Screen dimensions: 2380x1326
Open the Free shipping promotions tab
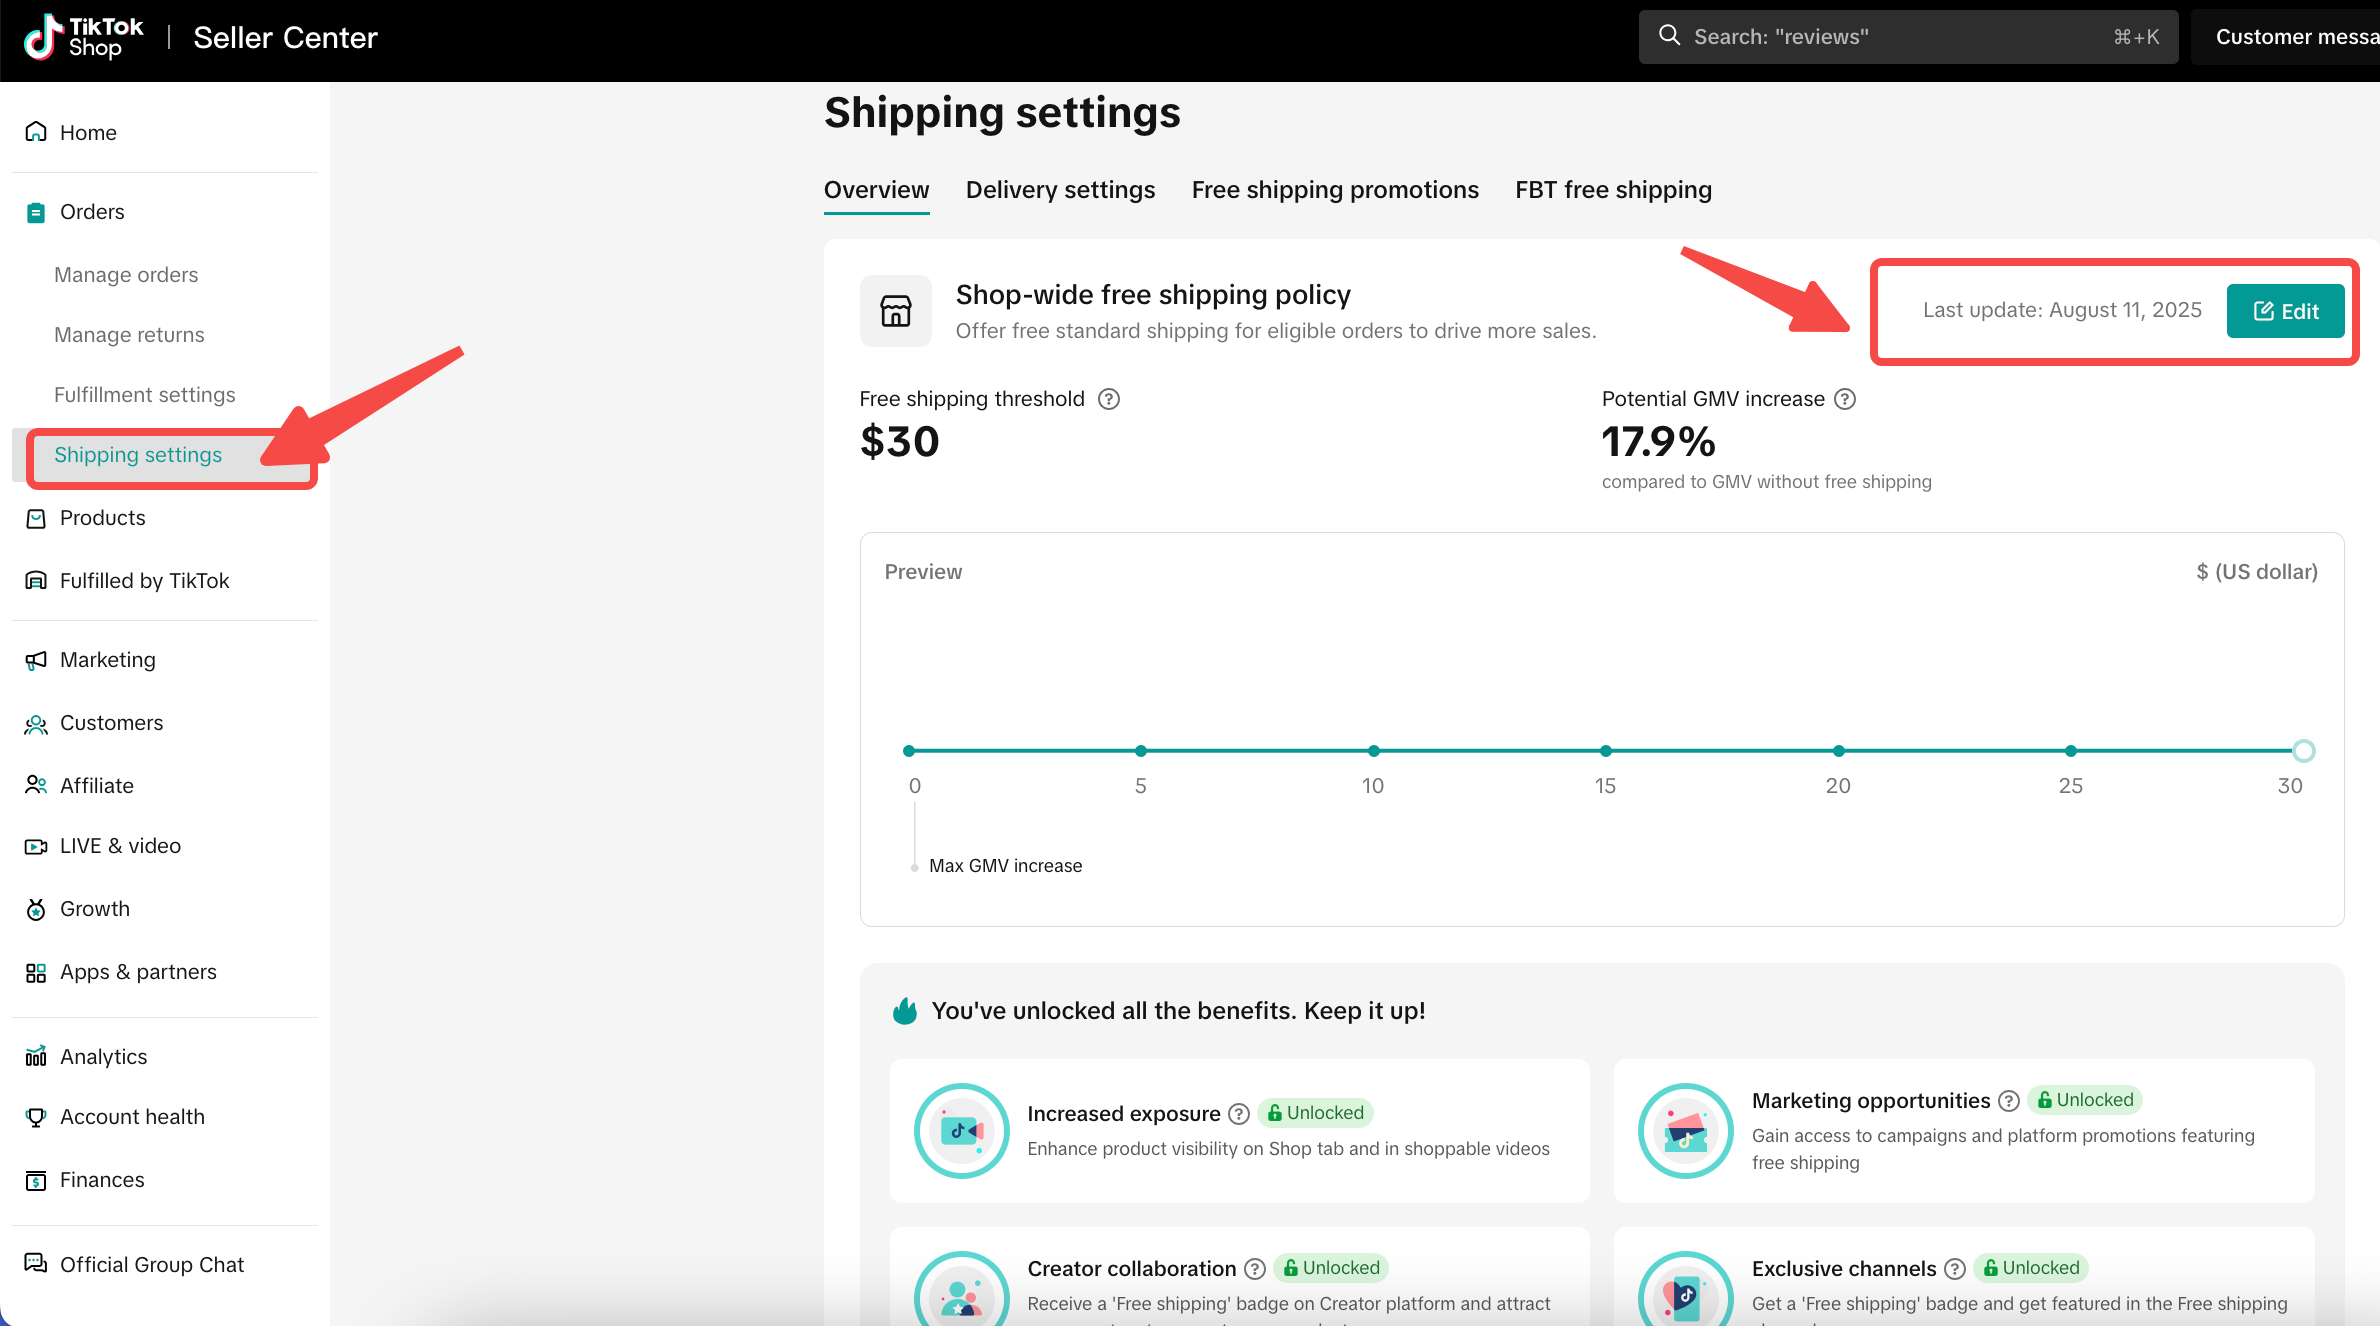click(1334, 190)
